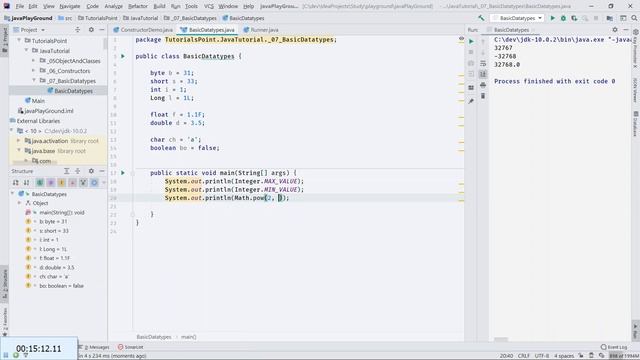Open the SonarLint tool window button
The width and height of the screenshot is (640, 360).
pos(131,347)
